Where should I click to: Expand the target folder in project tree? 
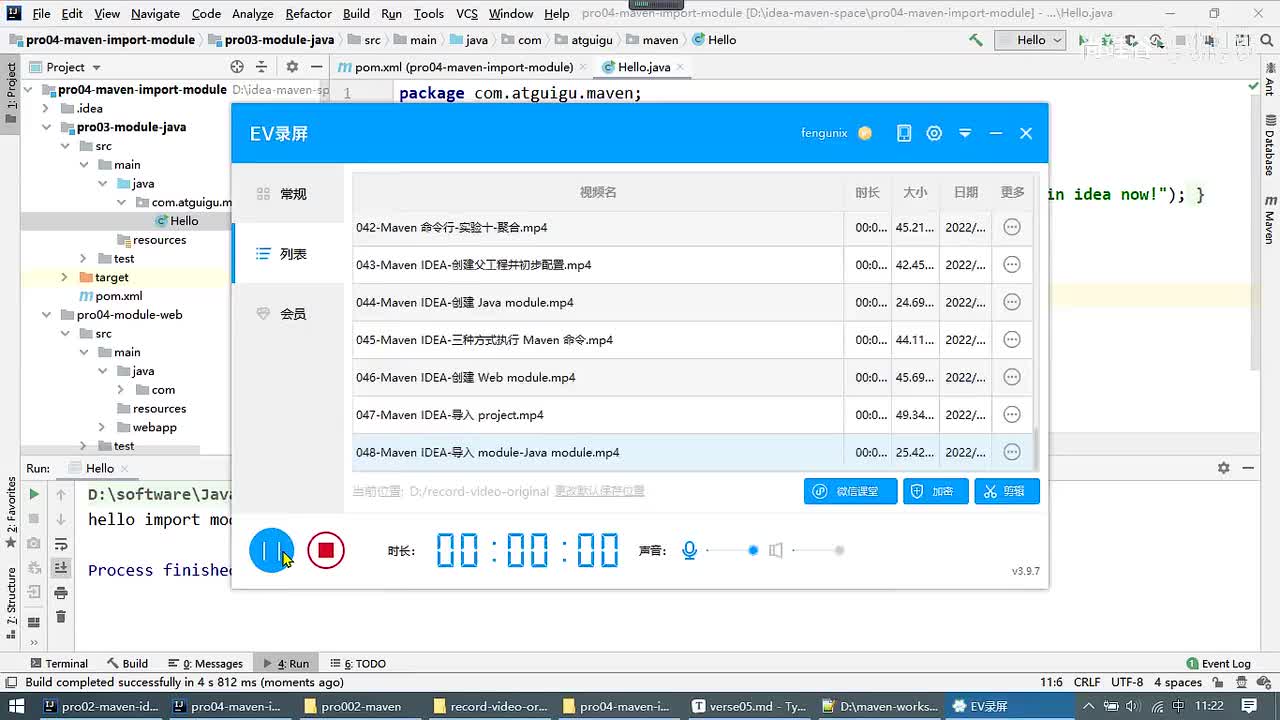[x=64, y=277]
